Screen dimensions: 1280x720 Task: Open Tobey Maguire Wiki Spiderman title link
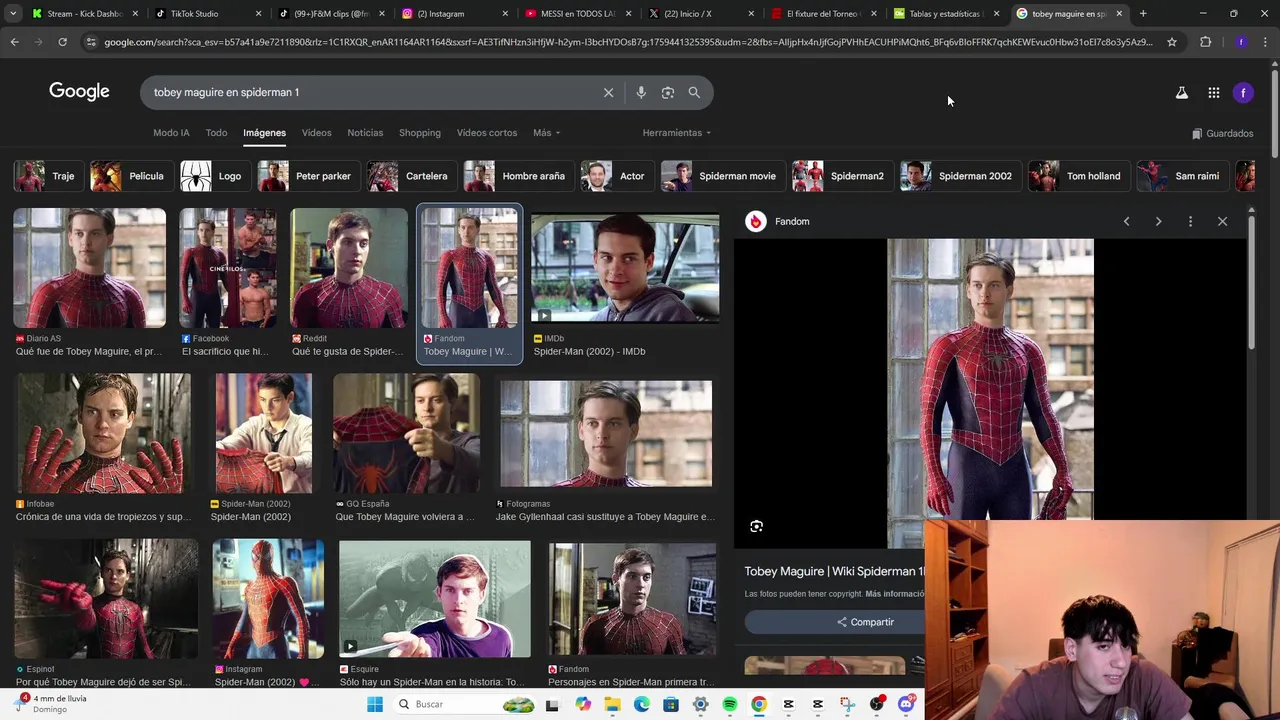[x=834, y=571]
